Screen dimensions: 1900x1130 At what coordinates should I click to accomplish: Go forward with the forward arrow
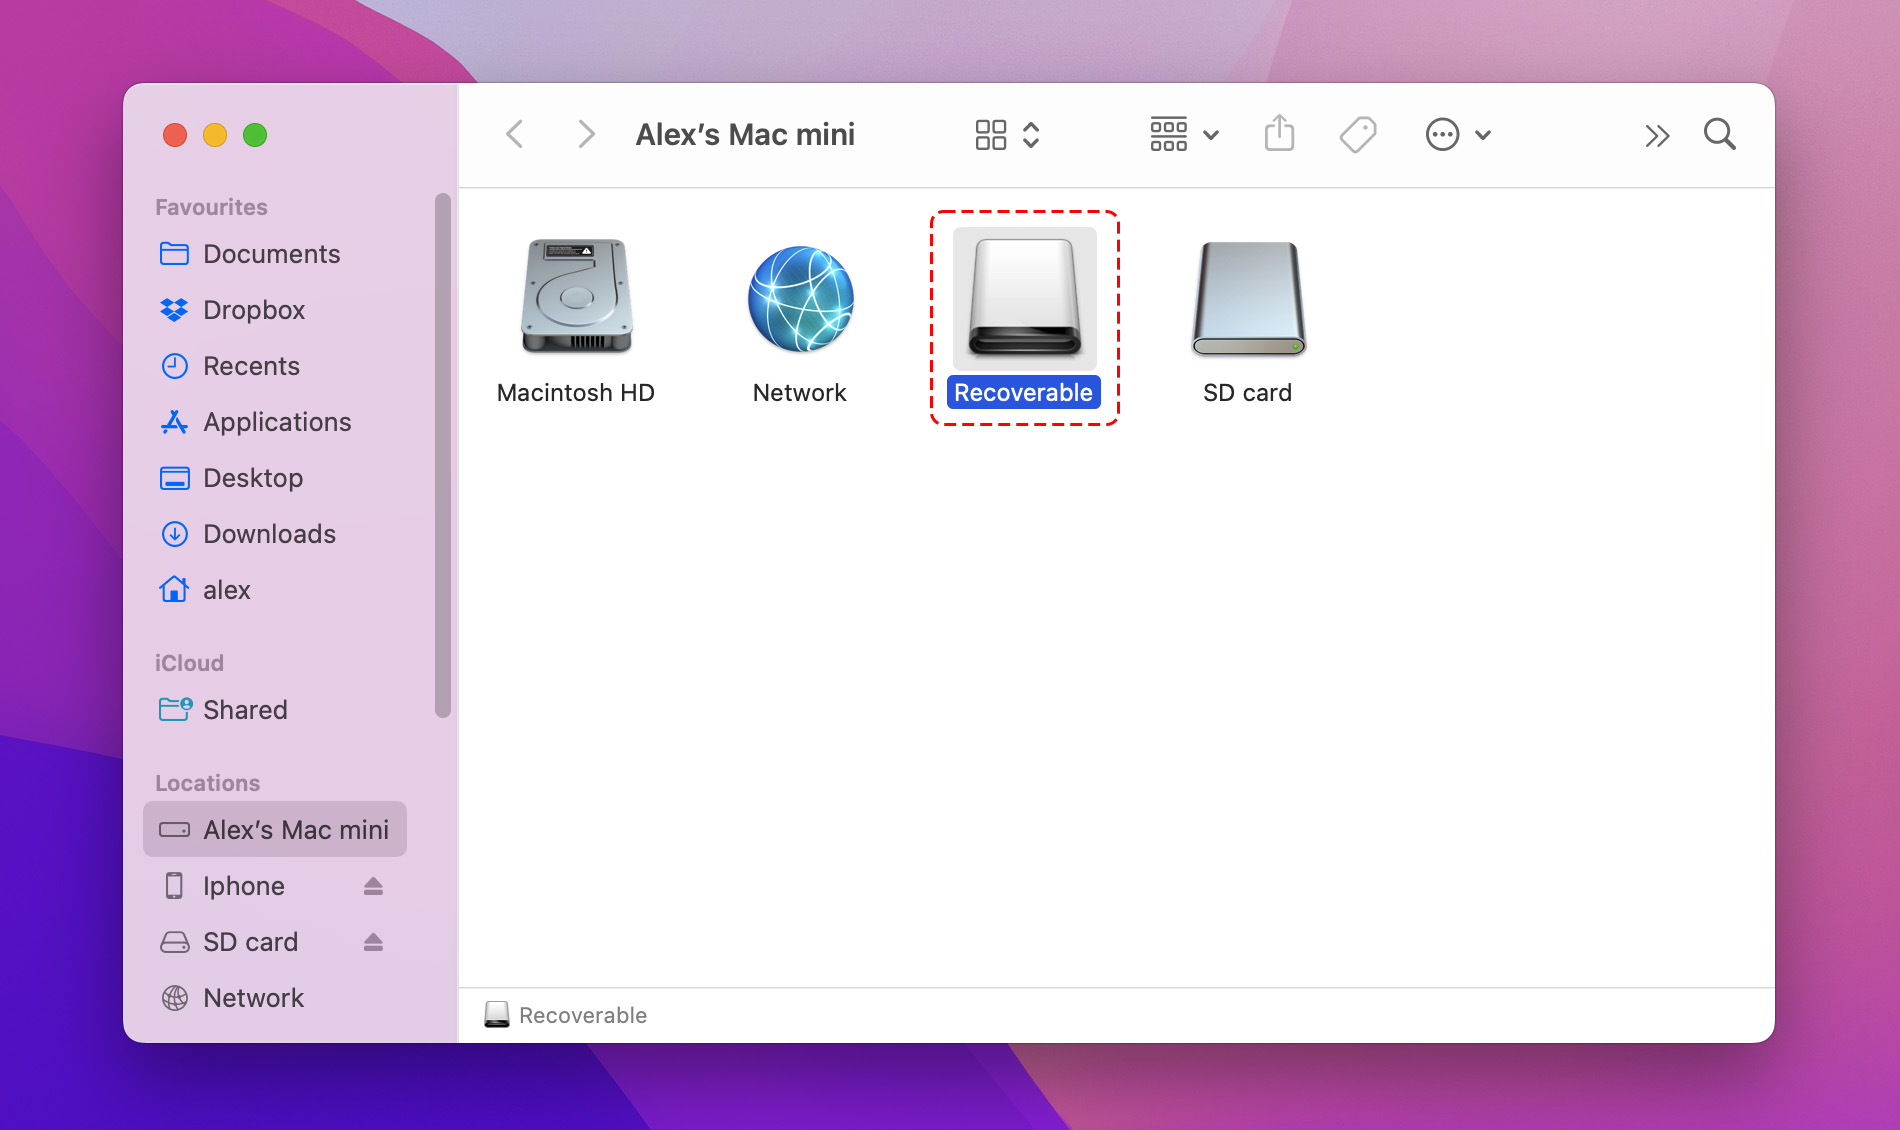[x=586, y=134]
